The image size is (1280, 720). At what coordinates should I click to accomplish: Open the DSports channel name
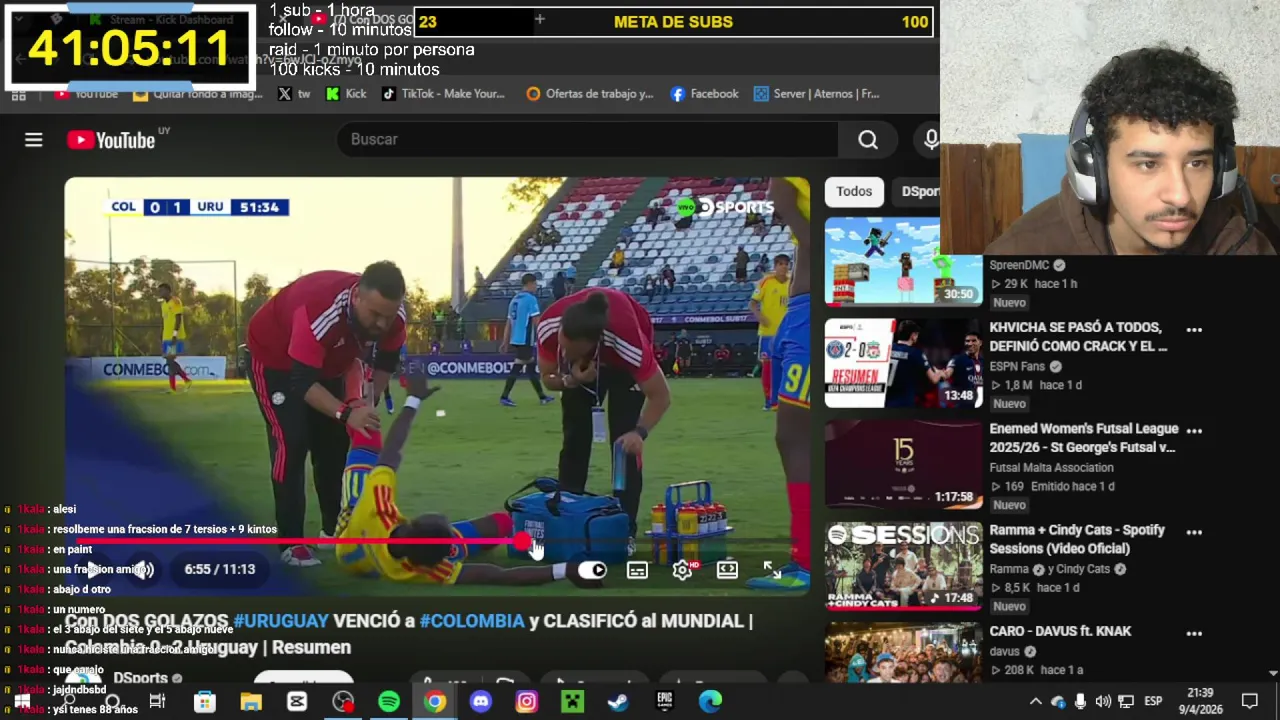[140, 678]
